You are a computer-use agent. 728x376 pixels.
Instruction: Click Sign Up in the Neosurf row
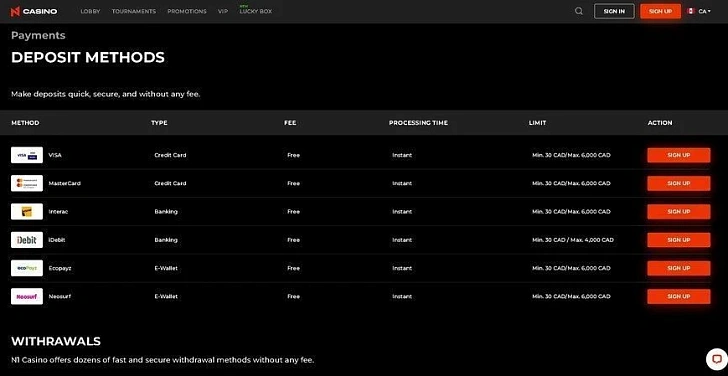click(x=678, y=296)
